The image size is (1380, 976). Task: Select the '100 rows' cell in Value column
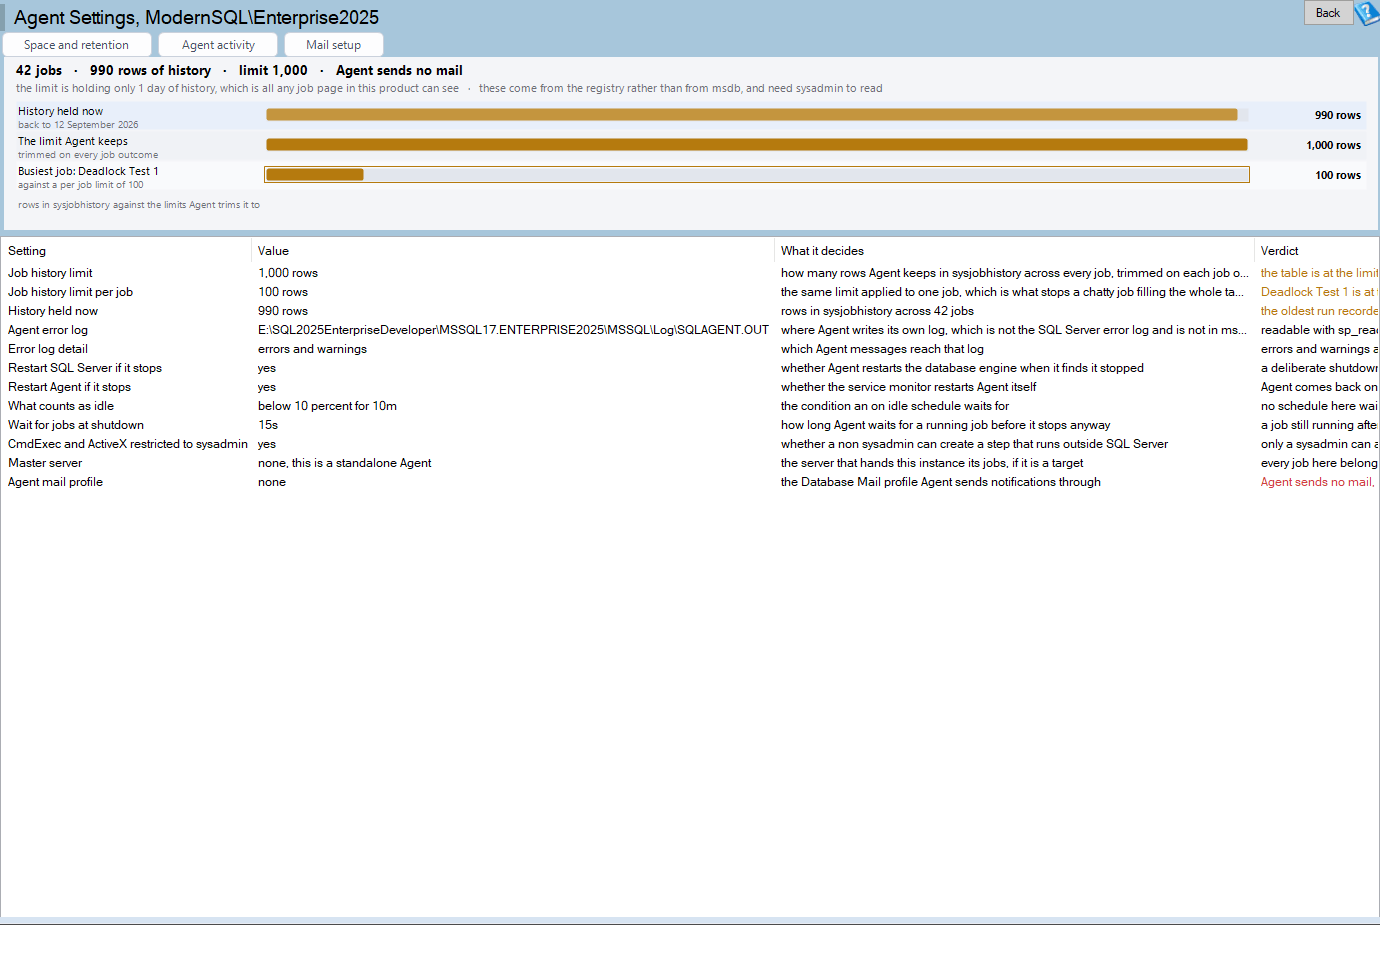[x=283, y=292]
